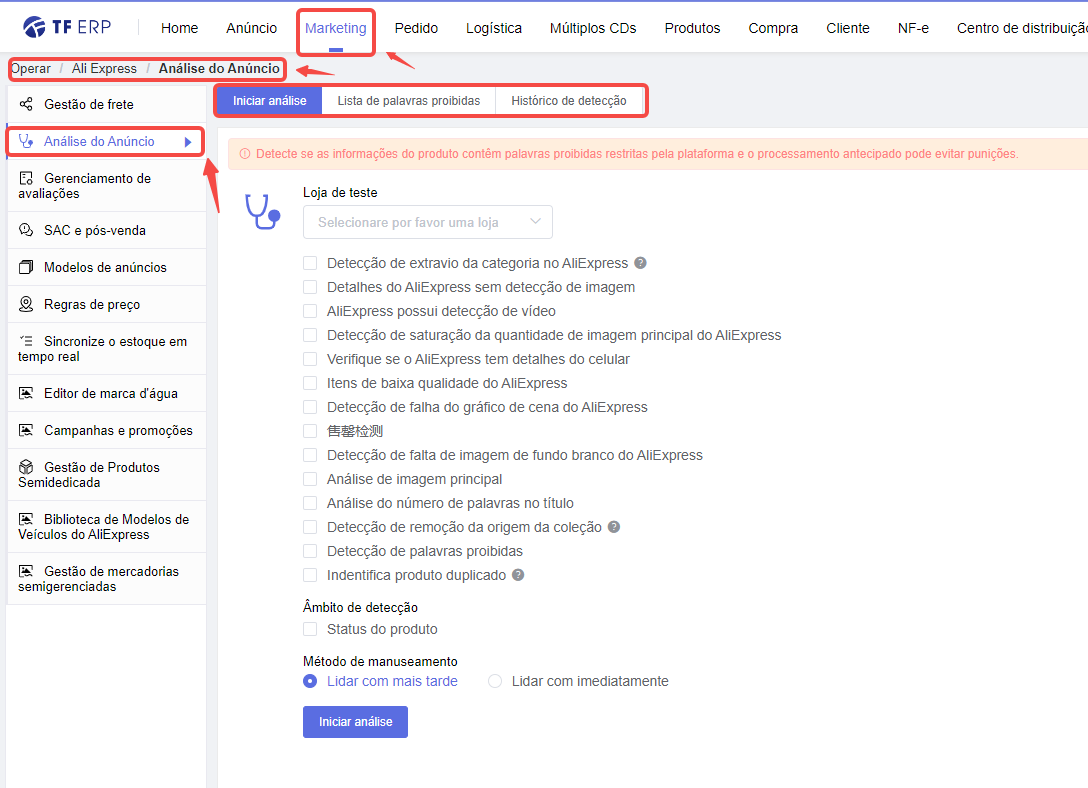Enable Análise do número de palavras no título
Image resolution: width=1088 pixels, height=788 pixels.
310,503
